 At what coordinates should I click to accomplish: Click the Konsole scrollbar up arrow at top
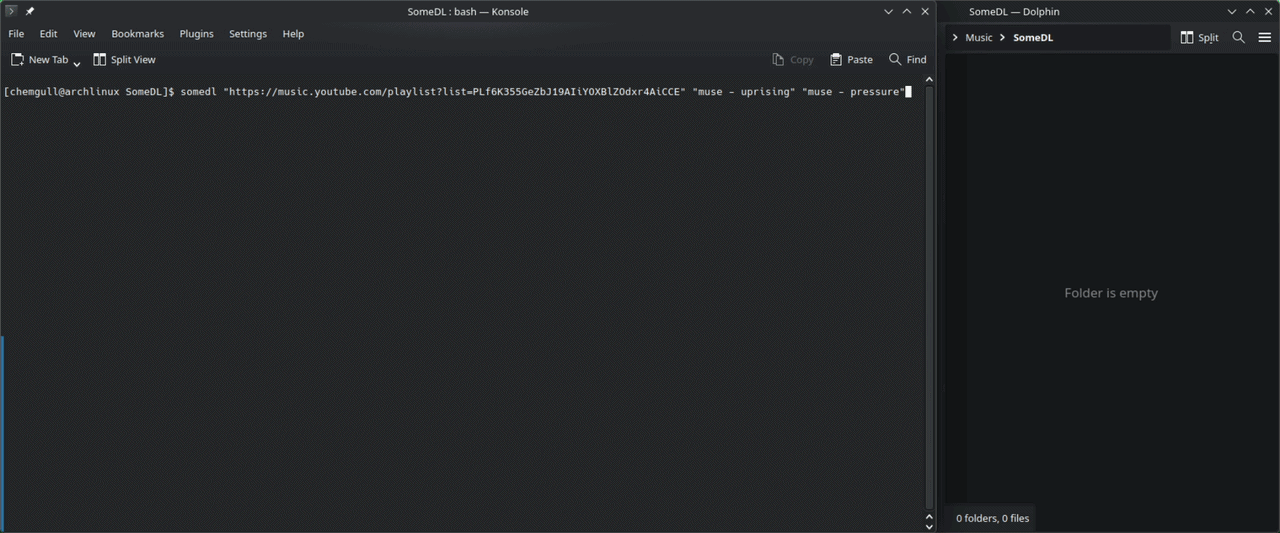[929, 79]
